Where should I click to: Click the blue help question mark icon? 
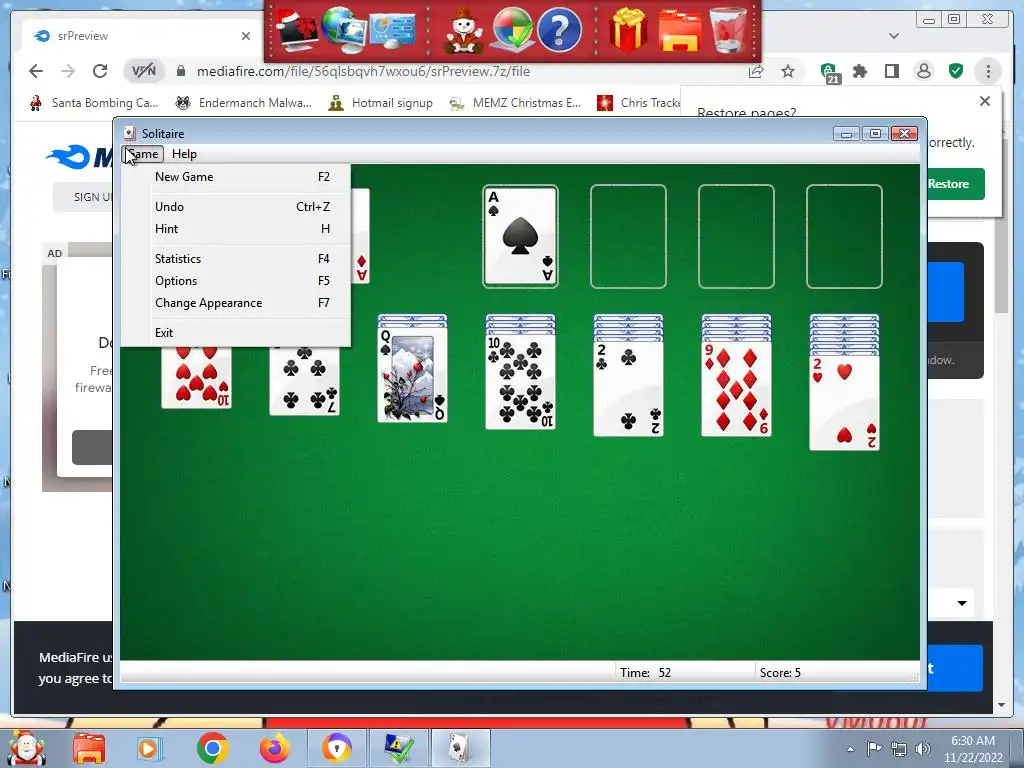(x=559, y=29)
